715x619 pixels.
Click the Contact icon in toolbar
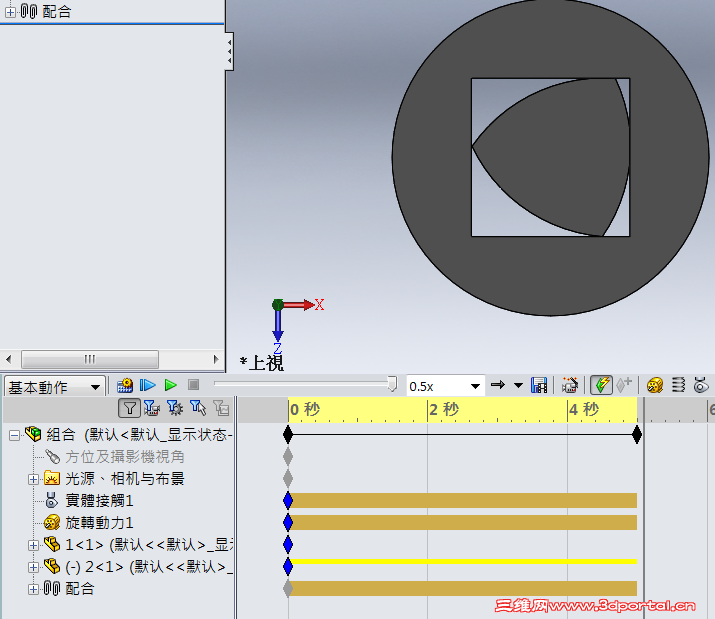pyautogui.click(x=701, y=385)
